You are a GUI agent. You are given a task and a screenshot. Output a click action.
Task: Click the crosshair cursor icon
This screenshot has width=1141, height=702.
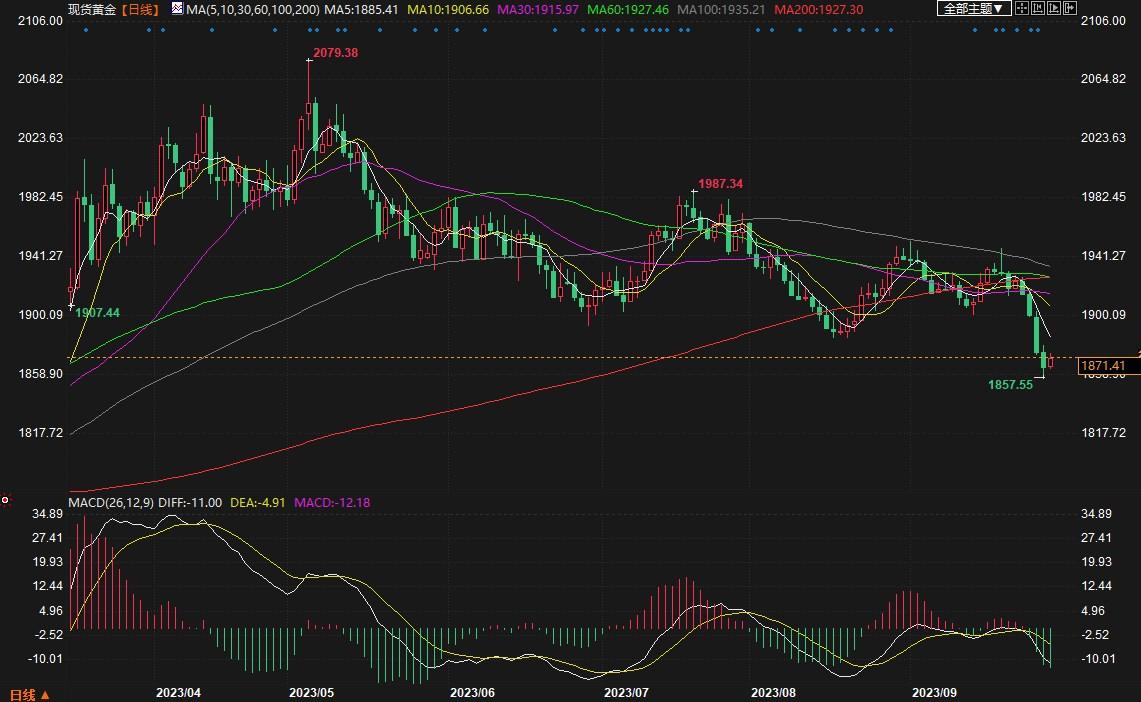point(1021,8)
